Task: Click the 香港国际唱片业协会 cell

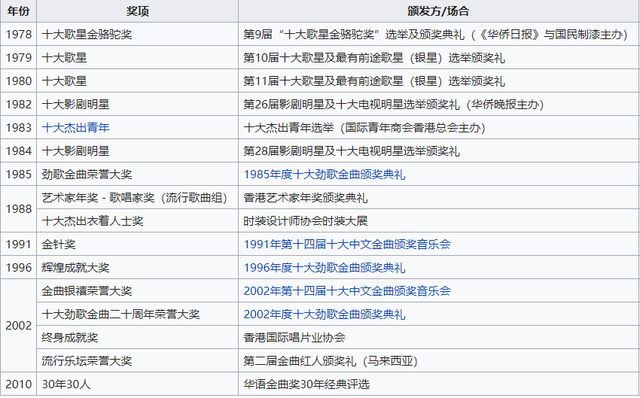Action: (439, 338)
